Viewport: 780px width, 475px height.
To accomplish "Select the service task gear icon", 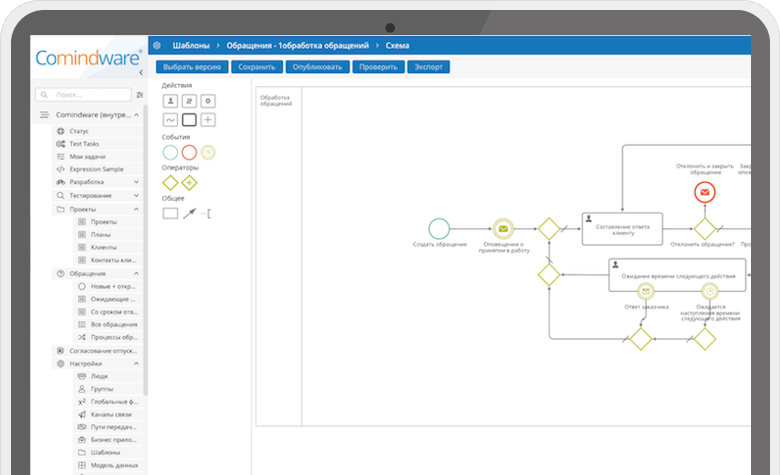I will coord(208,101).
